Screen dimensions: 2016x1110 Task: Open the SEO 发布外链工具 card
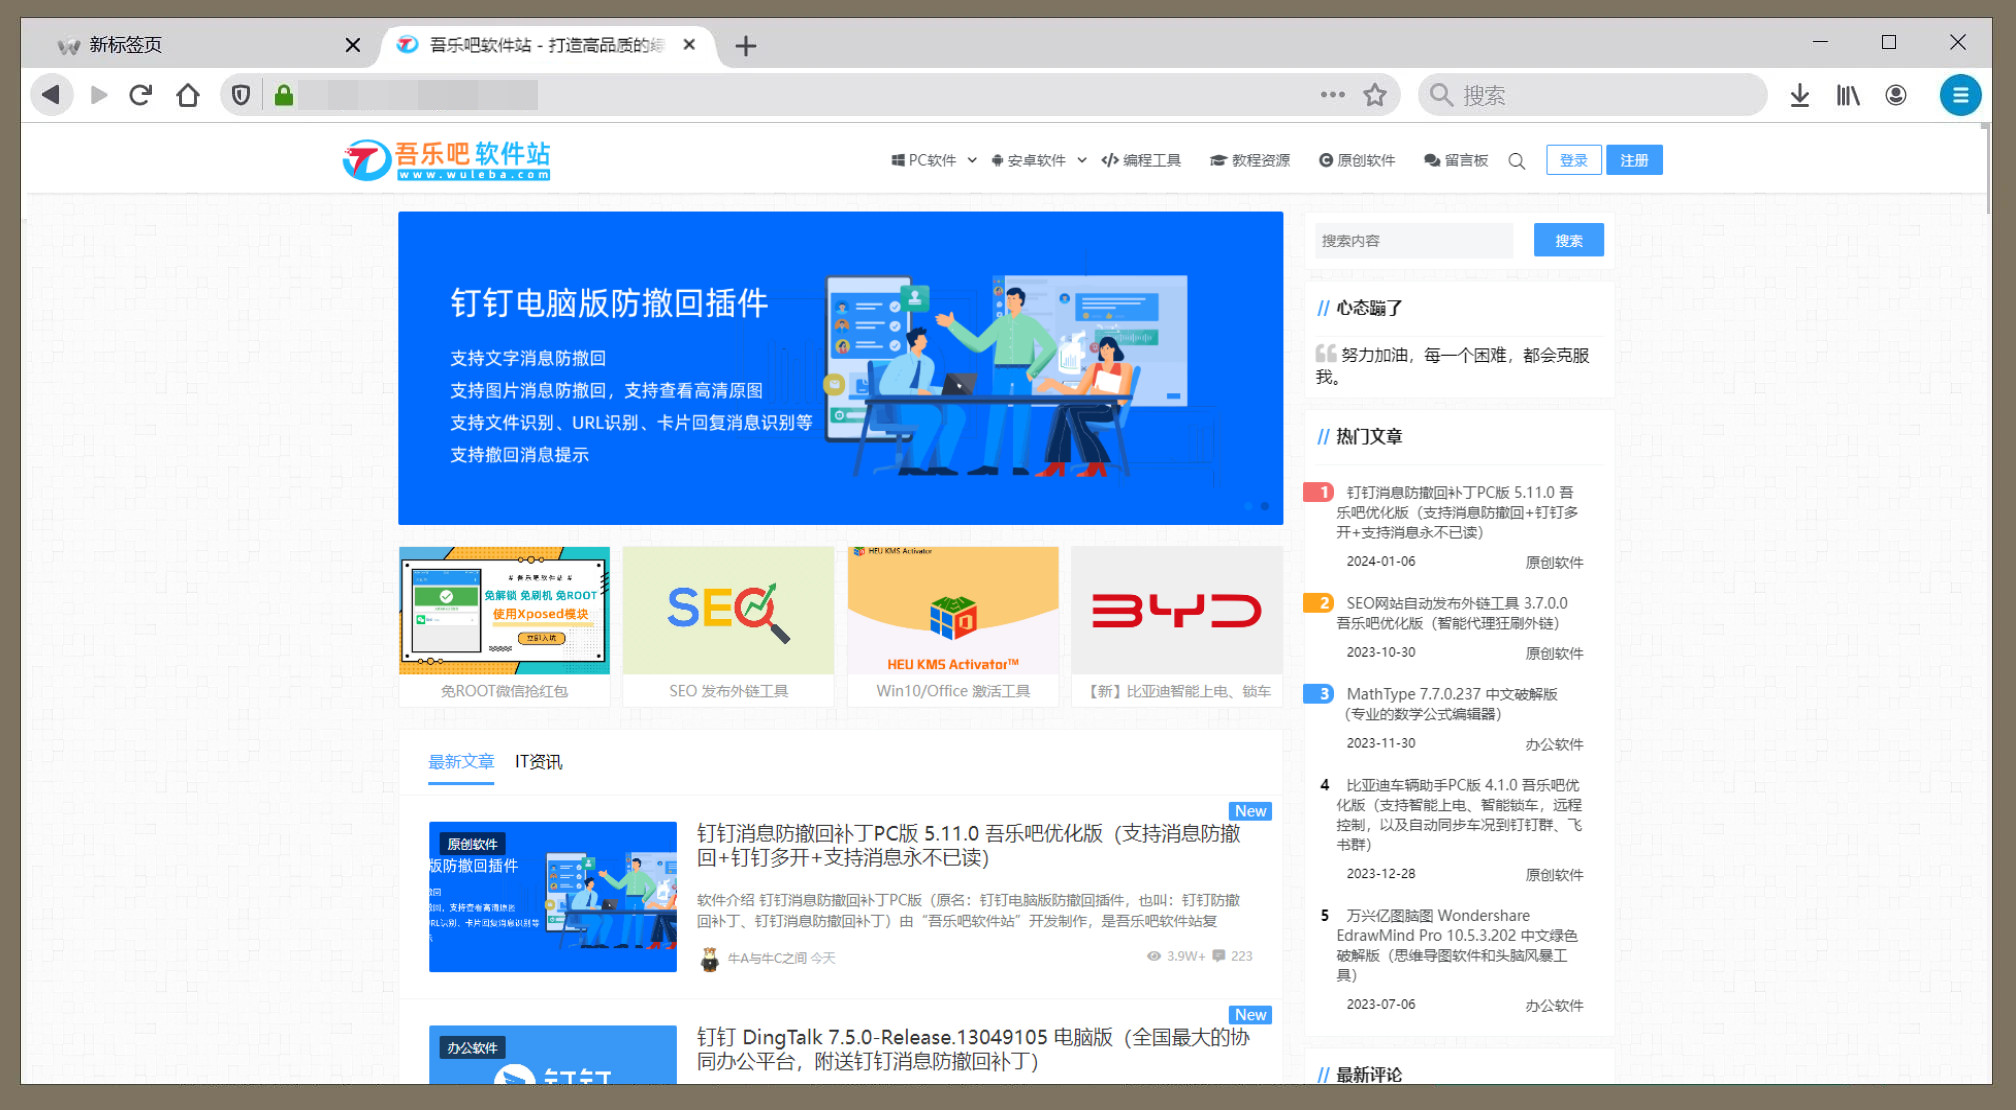(728, 626)
